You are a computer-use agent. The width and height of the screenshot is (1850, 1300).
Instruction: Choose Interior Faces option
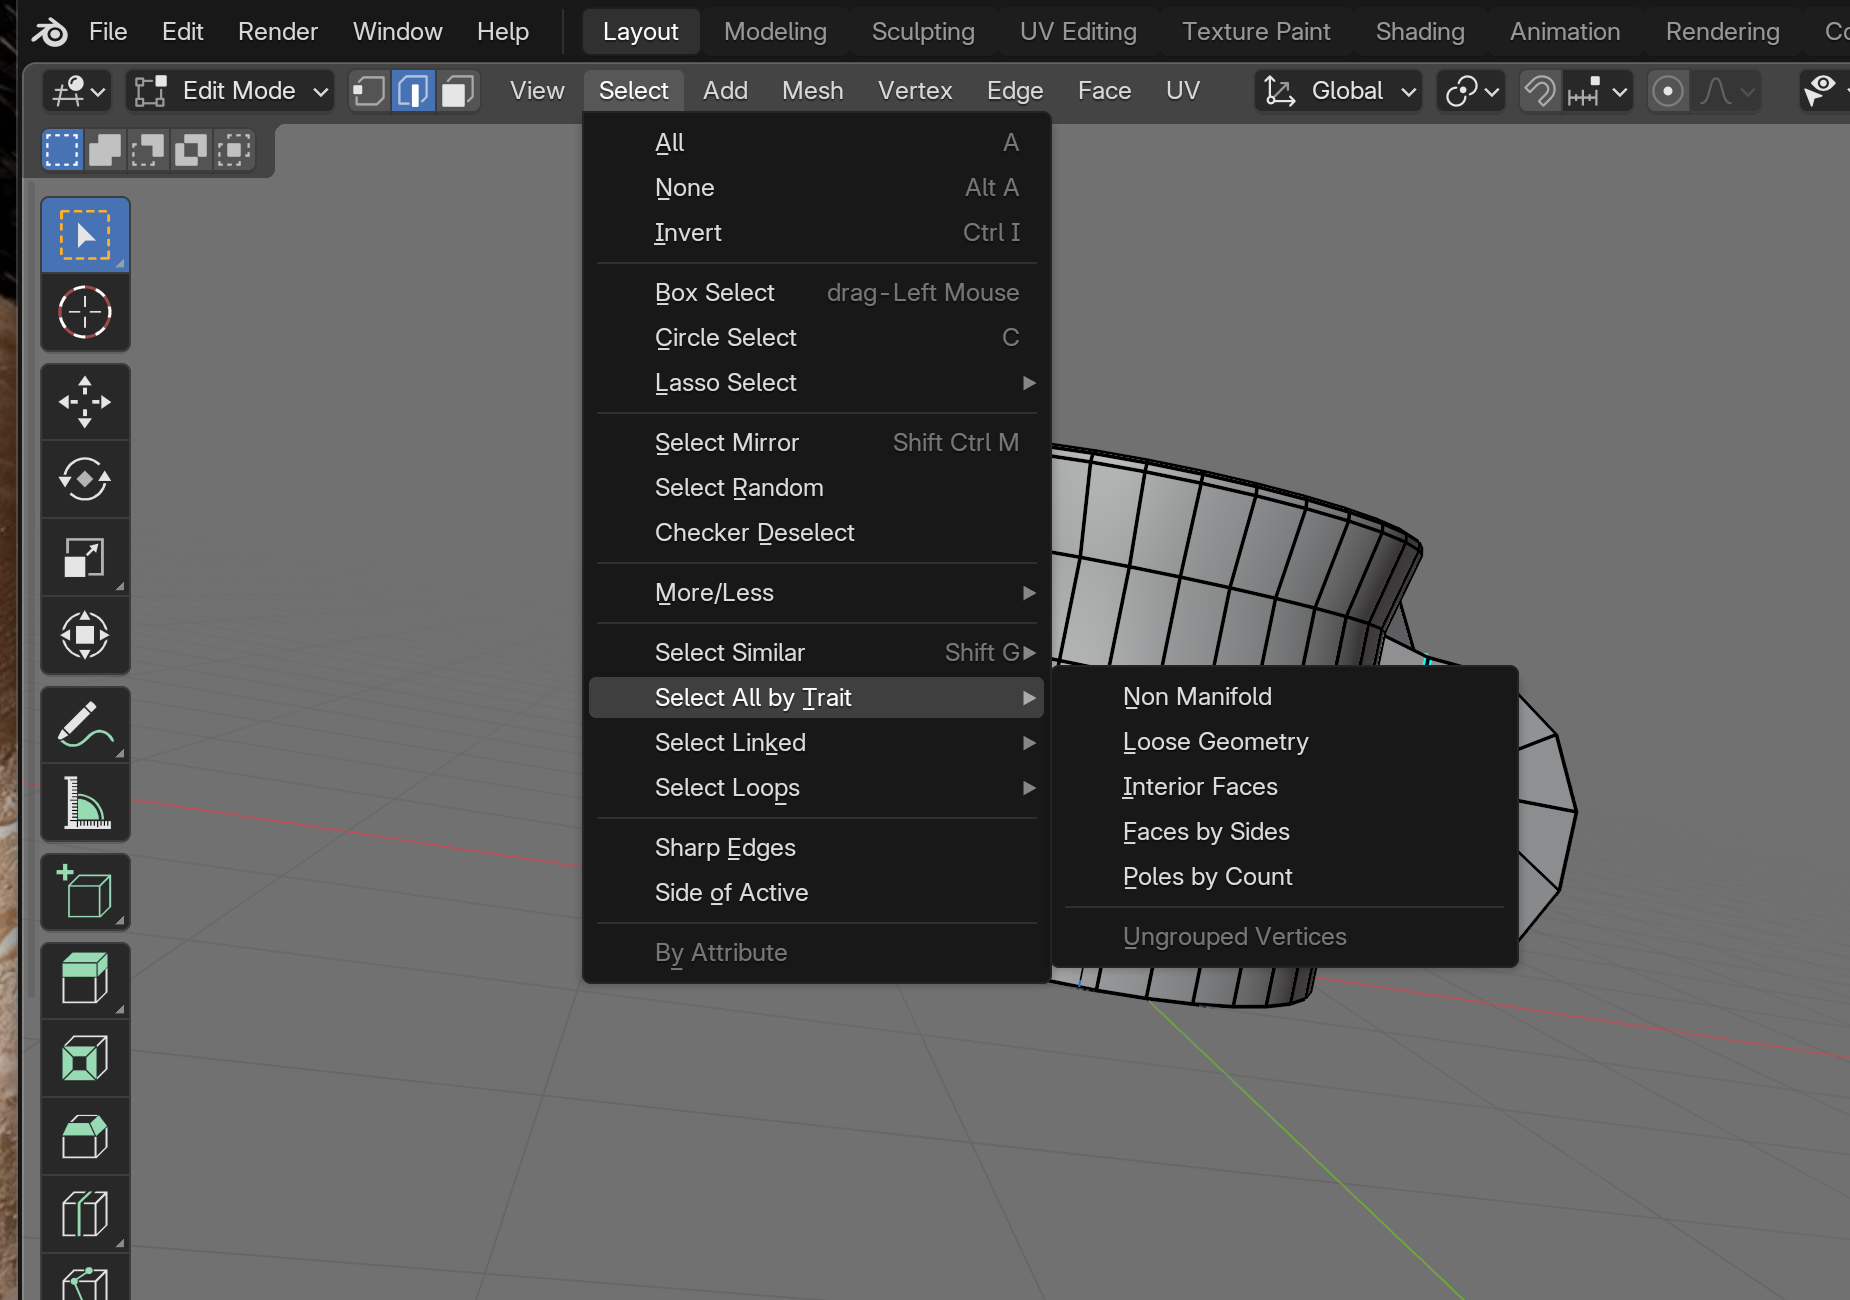point(1285,786)
